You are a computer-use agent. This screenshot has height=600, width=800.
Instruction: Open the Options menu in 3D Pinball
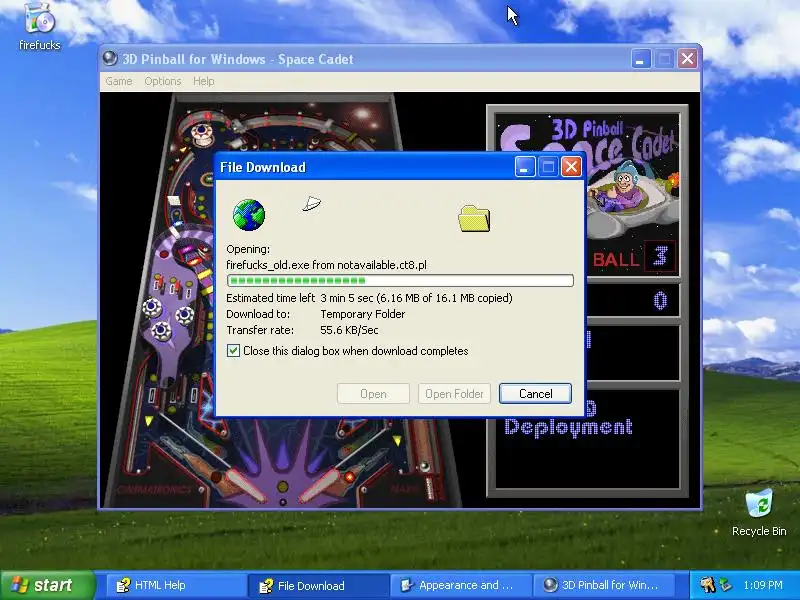163,81
